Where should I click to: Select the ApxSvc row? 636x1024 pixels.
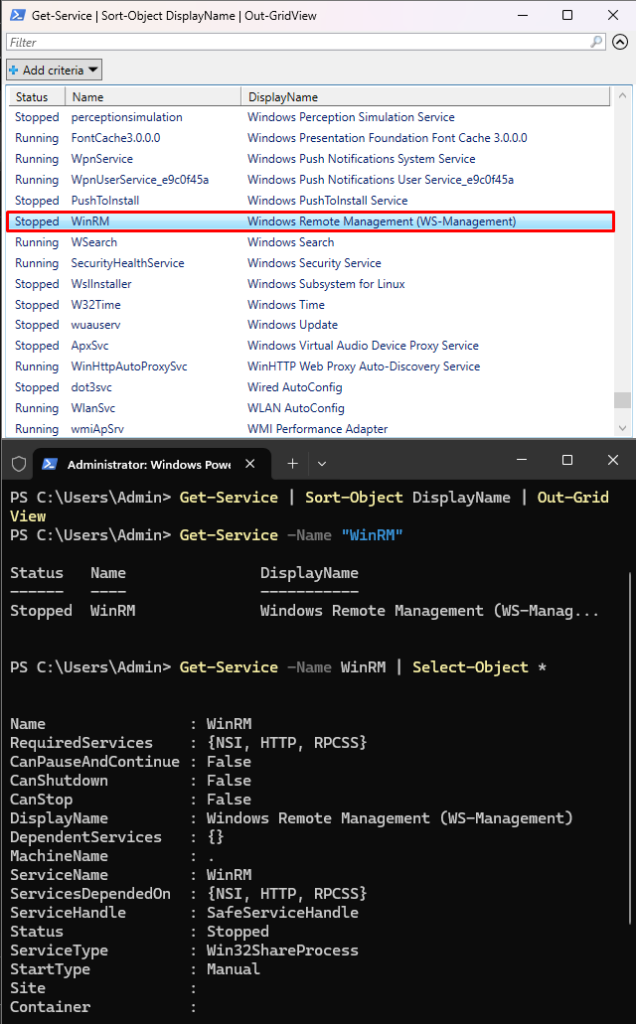(310, 345)
